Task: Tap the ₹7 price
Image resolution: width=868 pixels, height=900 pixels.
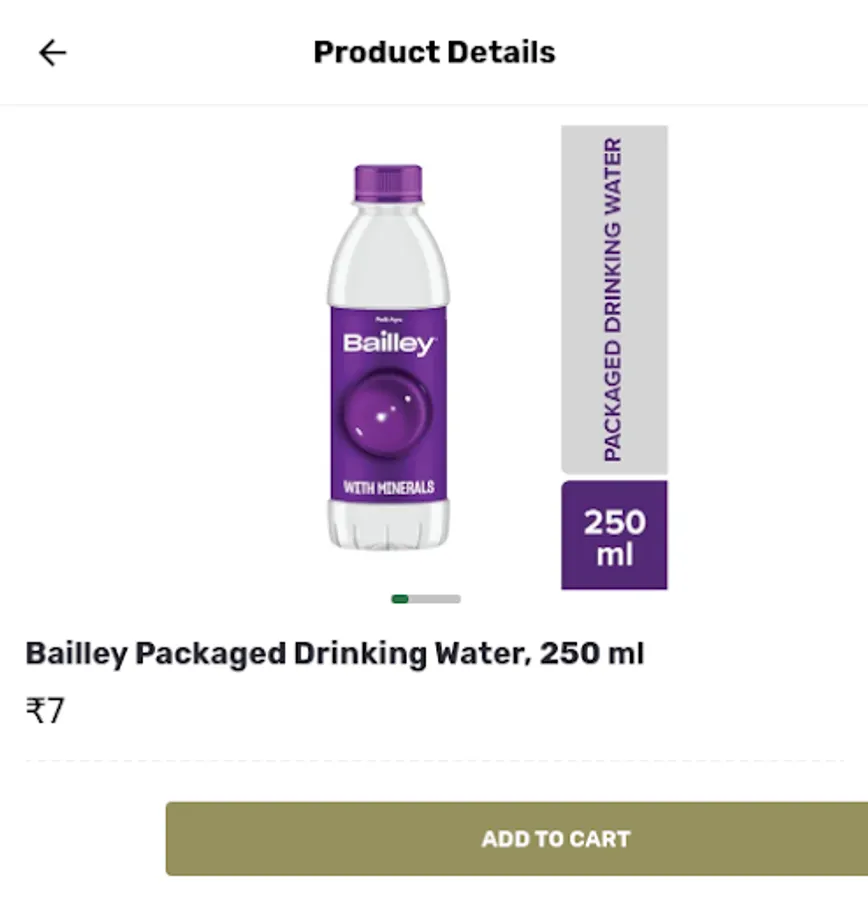Action: pyautogui.click(x=45, y=711)
